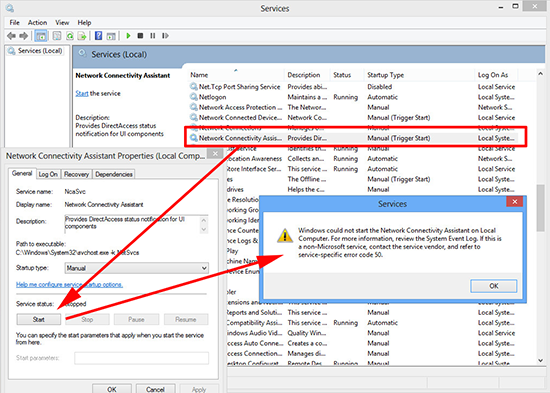
Task: Click Cancel in the Properties dialog
Action: (155, 389)
